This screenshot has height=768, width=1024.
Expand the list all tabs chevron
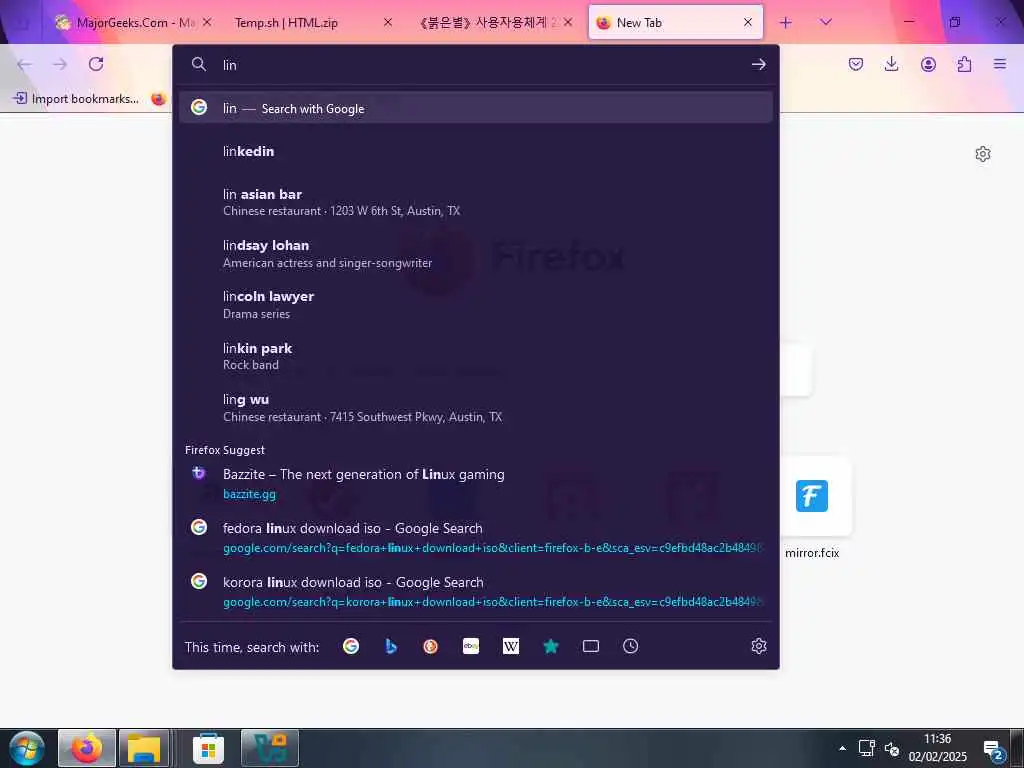coord(825,22)
